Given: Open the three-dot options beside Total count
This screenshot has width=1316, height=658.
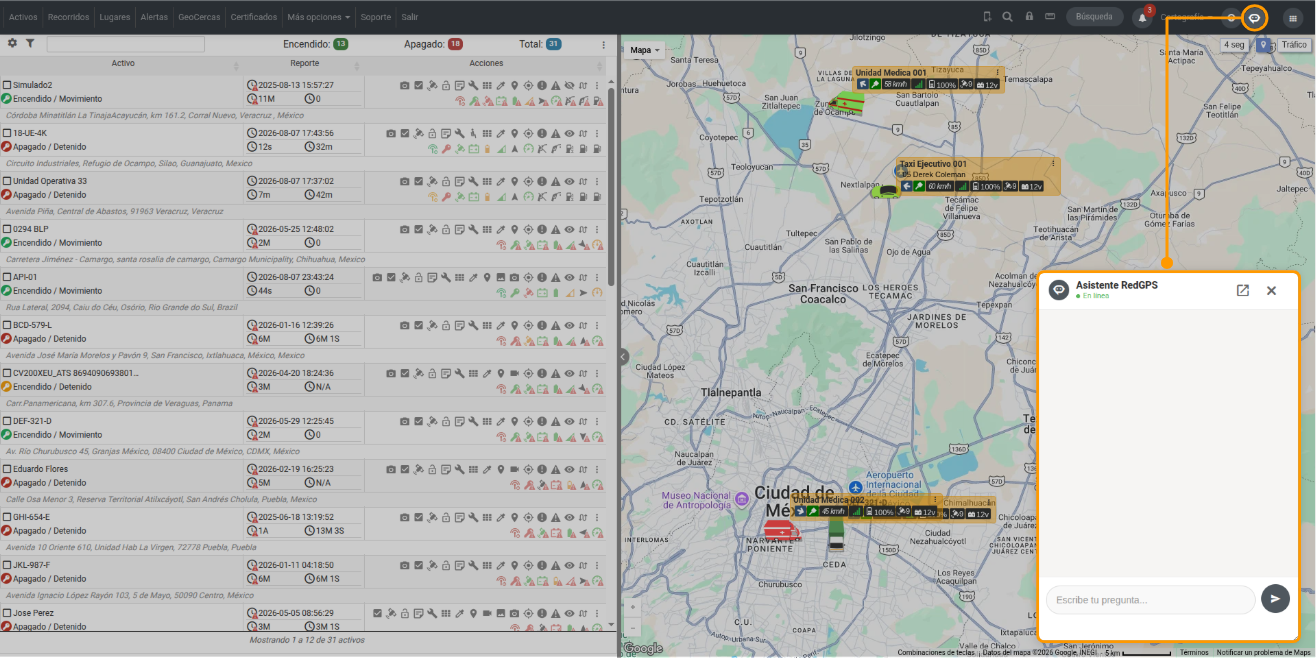Looking at the screenshot, I should coord(603,44).
